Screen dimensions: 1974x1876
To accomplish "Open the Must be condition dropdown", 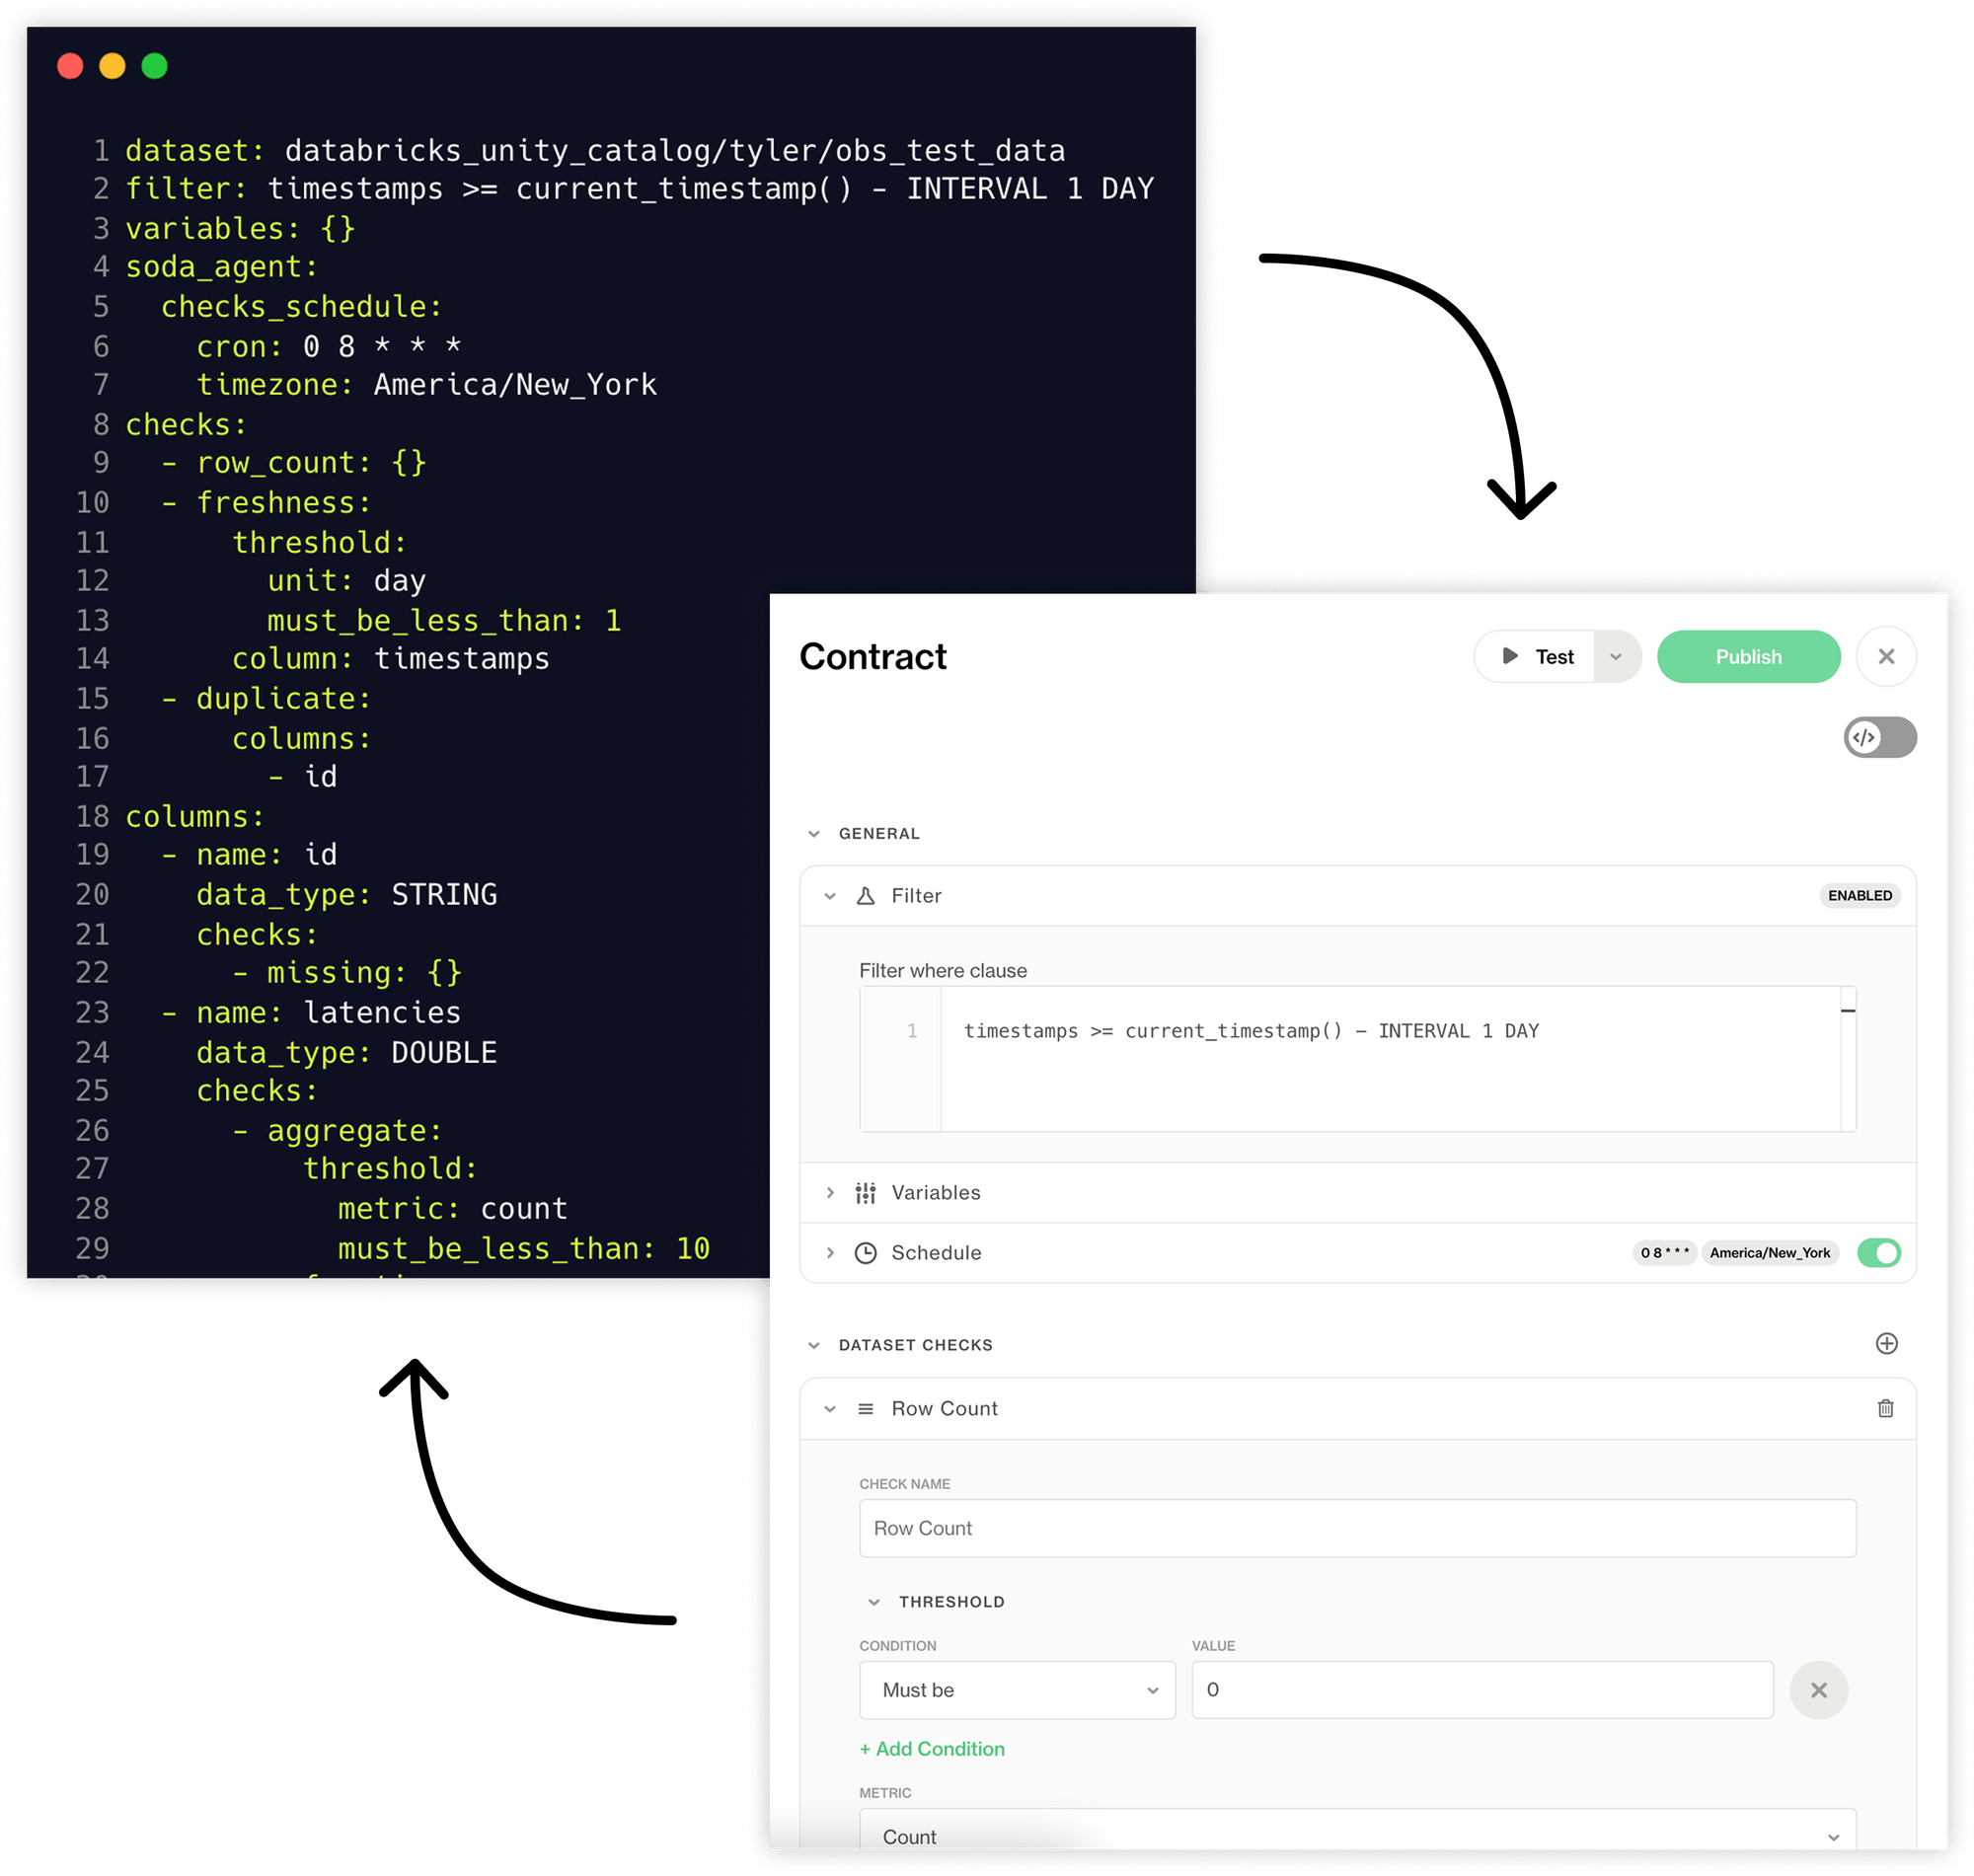I will click(1017, 1690).
